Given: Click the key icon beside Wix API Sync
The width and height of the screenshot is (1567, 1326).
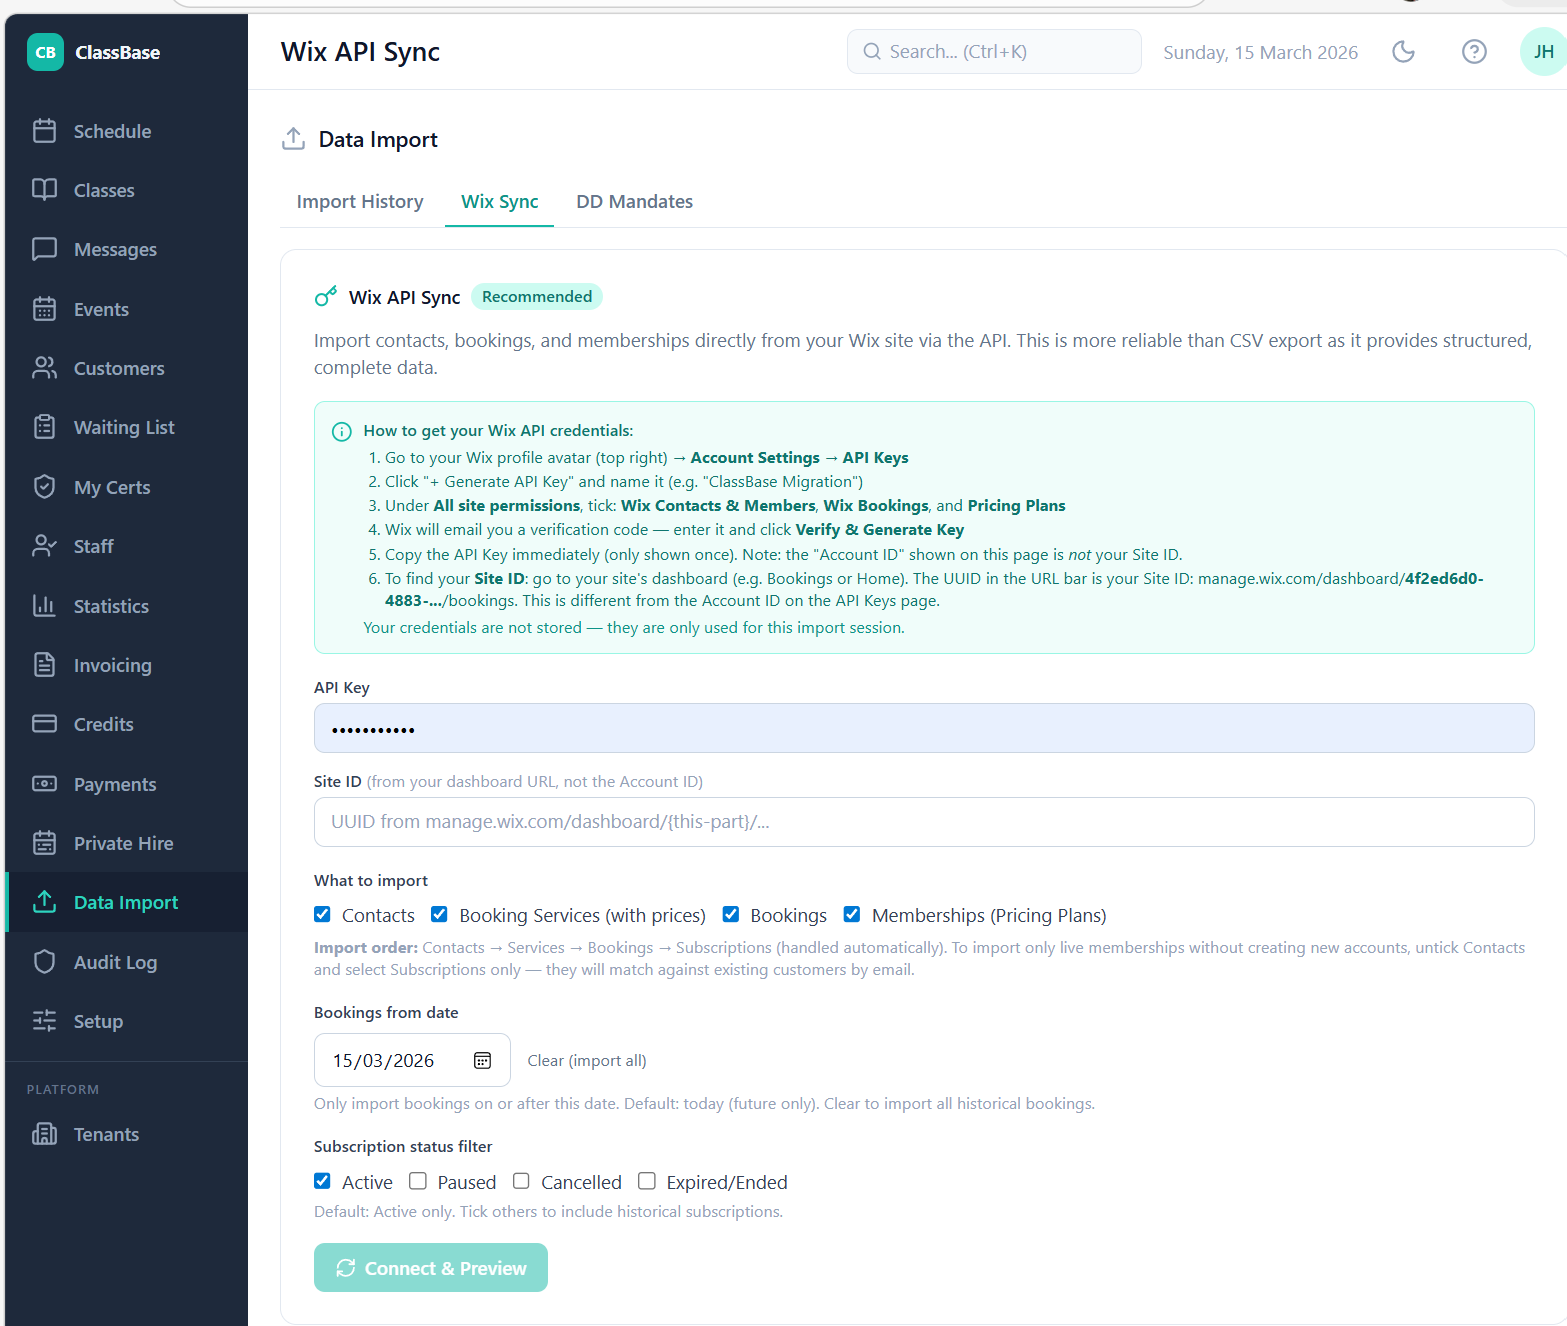Looking at the screenshot, I should coord(326,296).
